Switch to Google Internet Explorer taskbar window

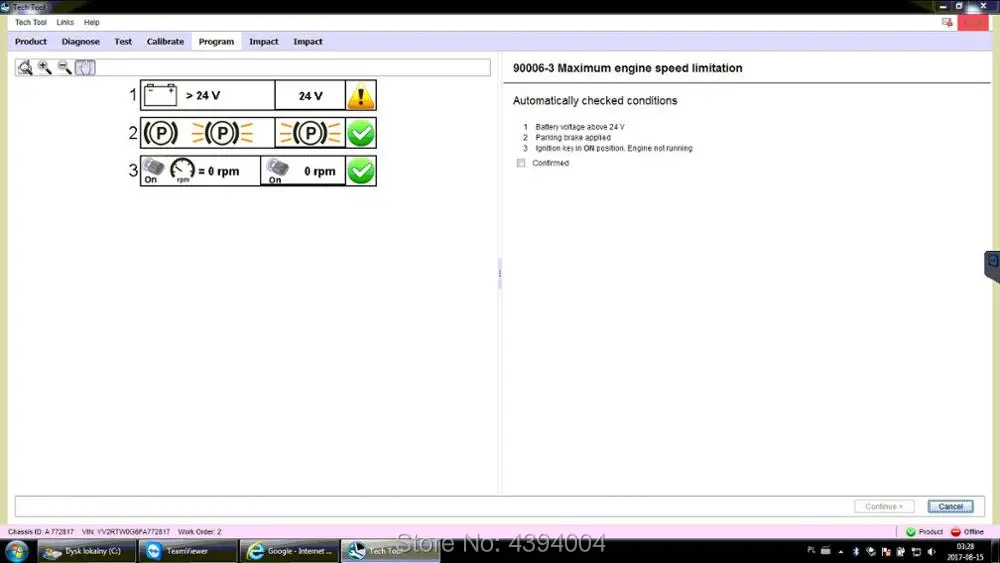coord(290,551)
